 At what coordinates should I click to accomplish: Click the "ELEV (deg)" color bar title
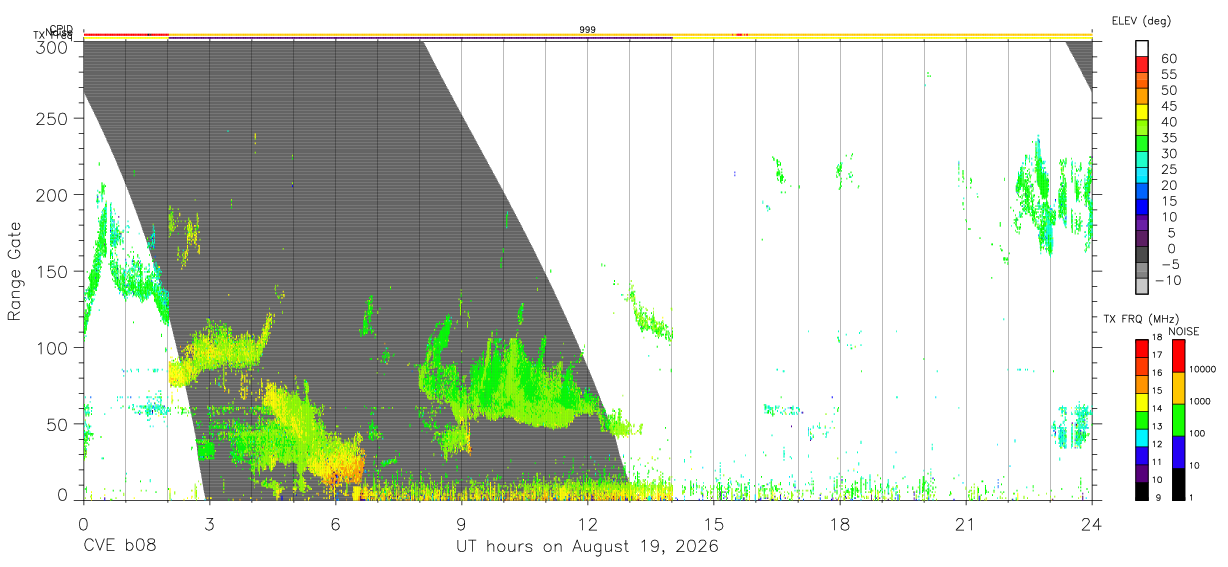1141,20
